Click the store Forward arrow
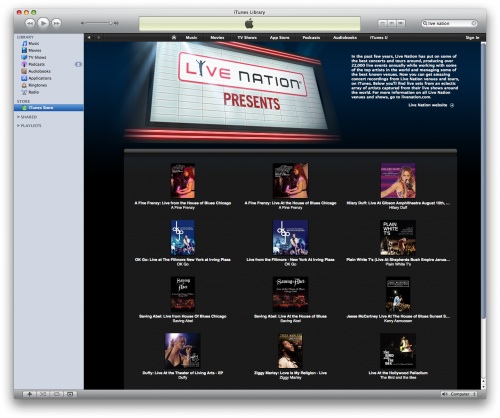This screenshot has width=500, height=418. coord(99,38)
